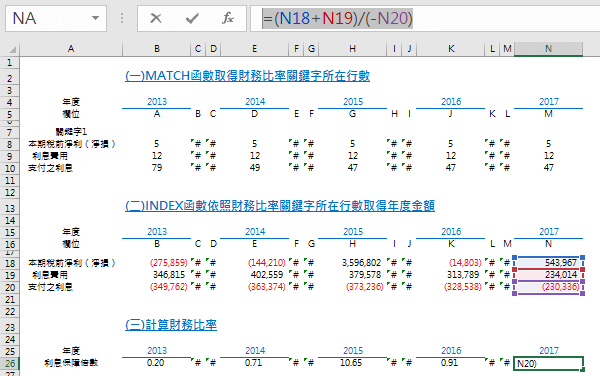Click cell N18 with value 543,967
600x376 pixels.
(548, 263)
